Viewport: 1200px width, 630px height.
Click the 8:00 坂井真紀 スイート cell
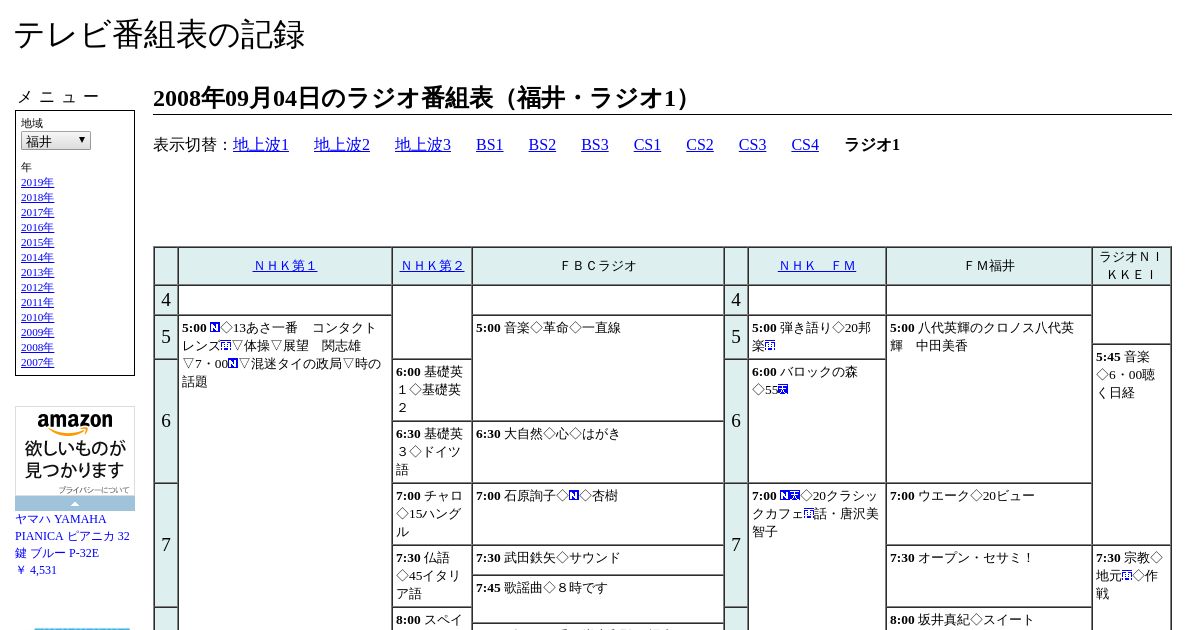(989, 619)
